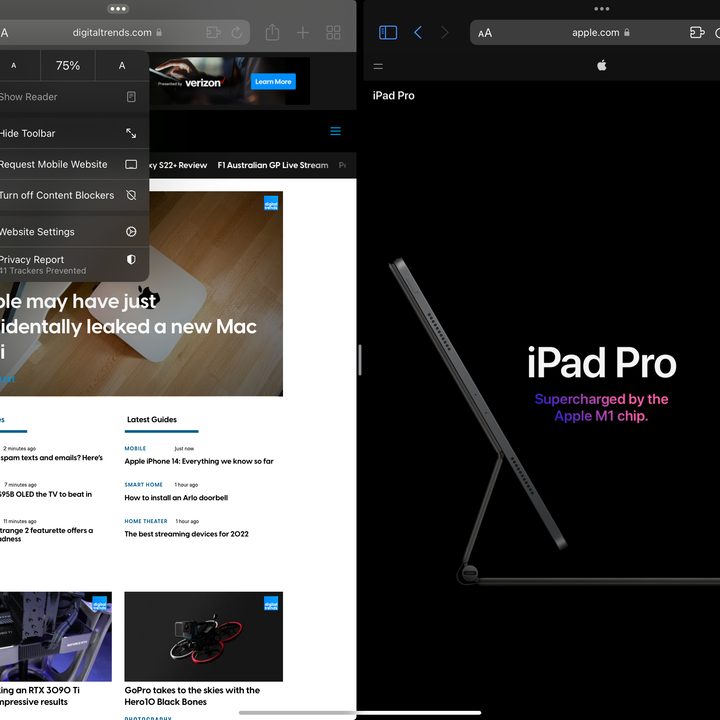Click Learn More on Verizon ad
This screenshot has height=720, width=720.
tap(273, 82)
